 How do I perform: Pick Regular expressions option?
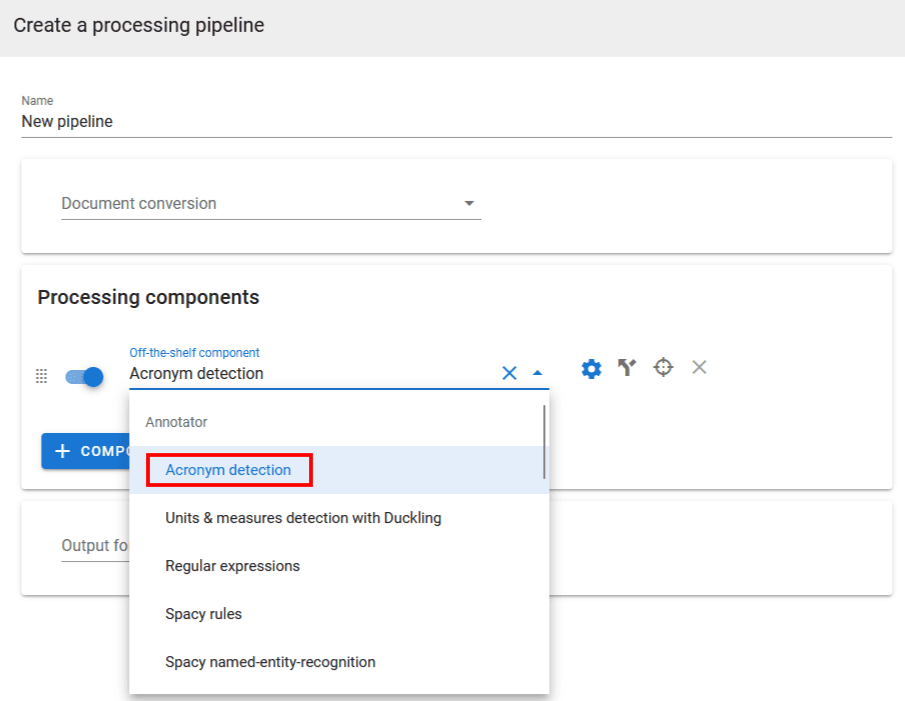click(232, 566)
